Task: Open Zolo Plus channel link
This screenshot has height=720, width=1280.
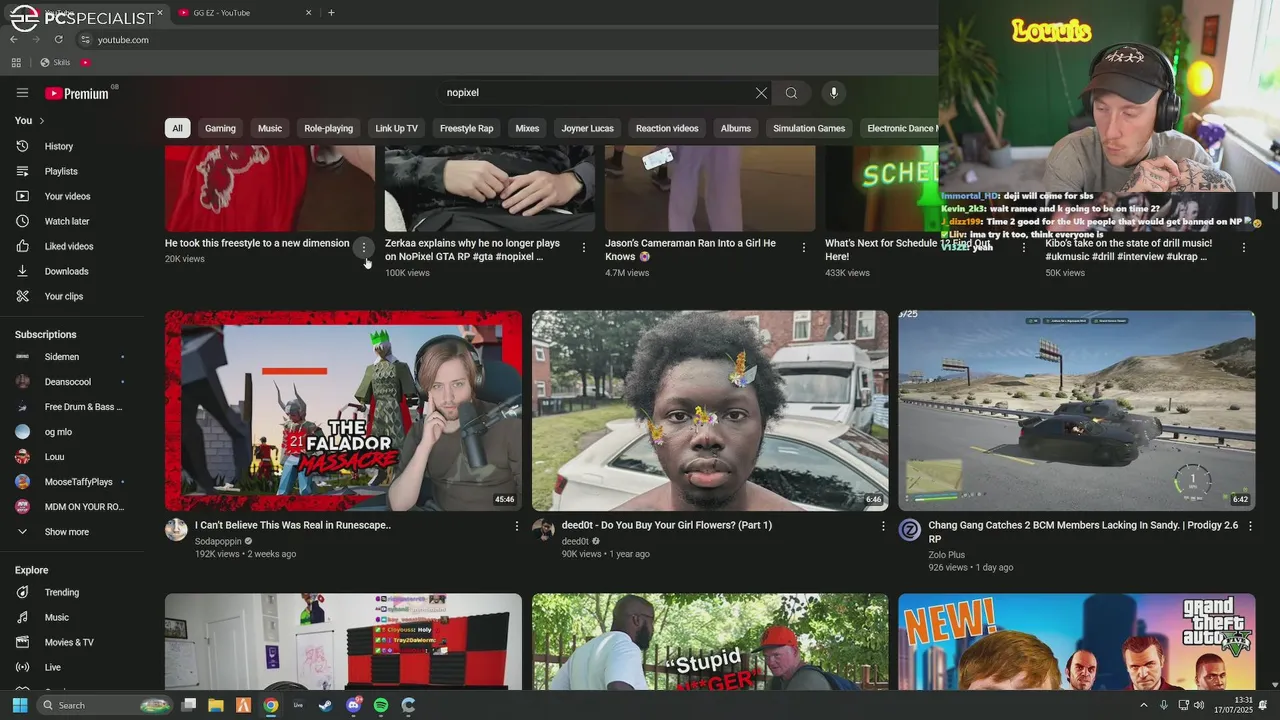Action: tap(946, 555)
